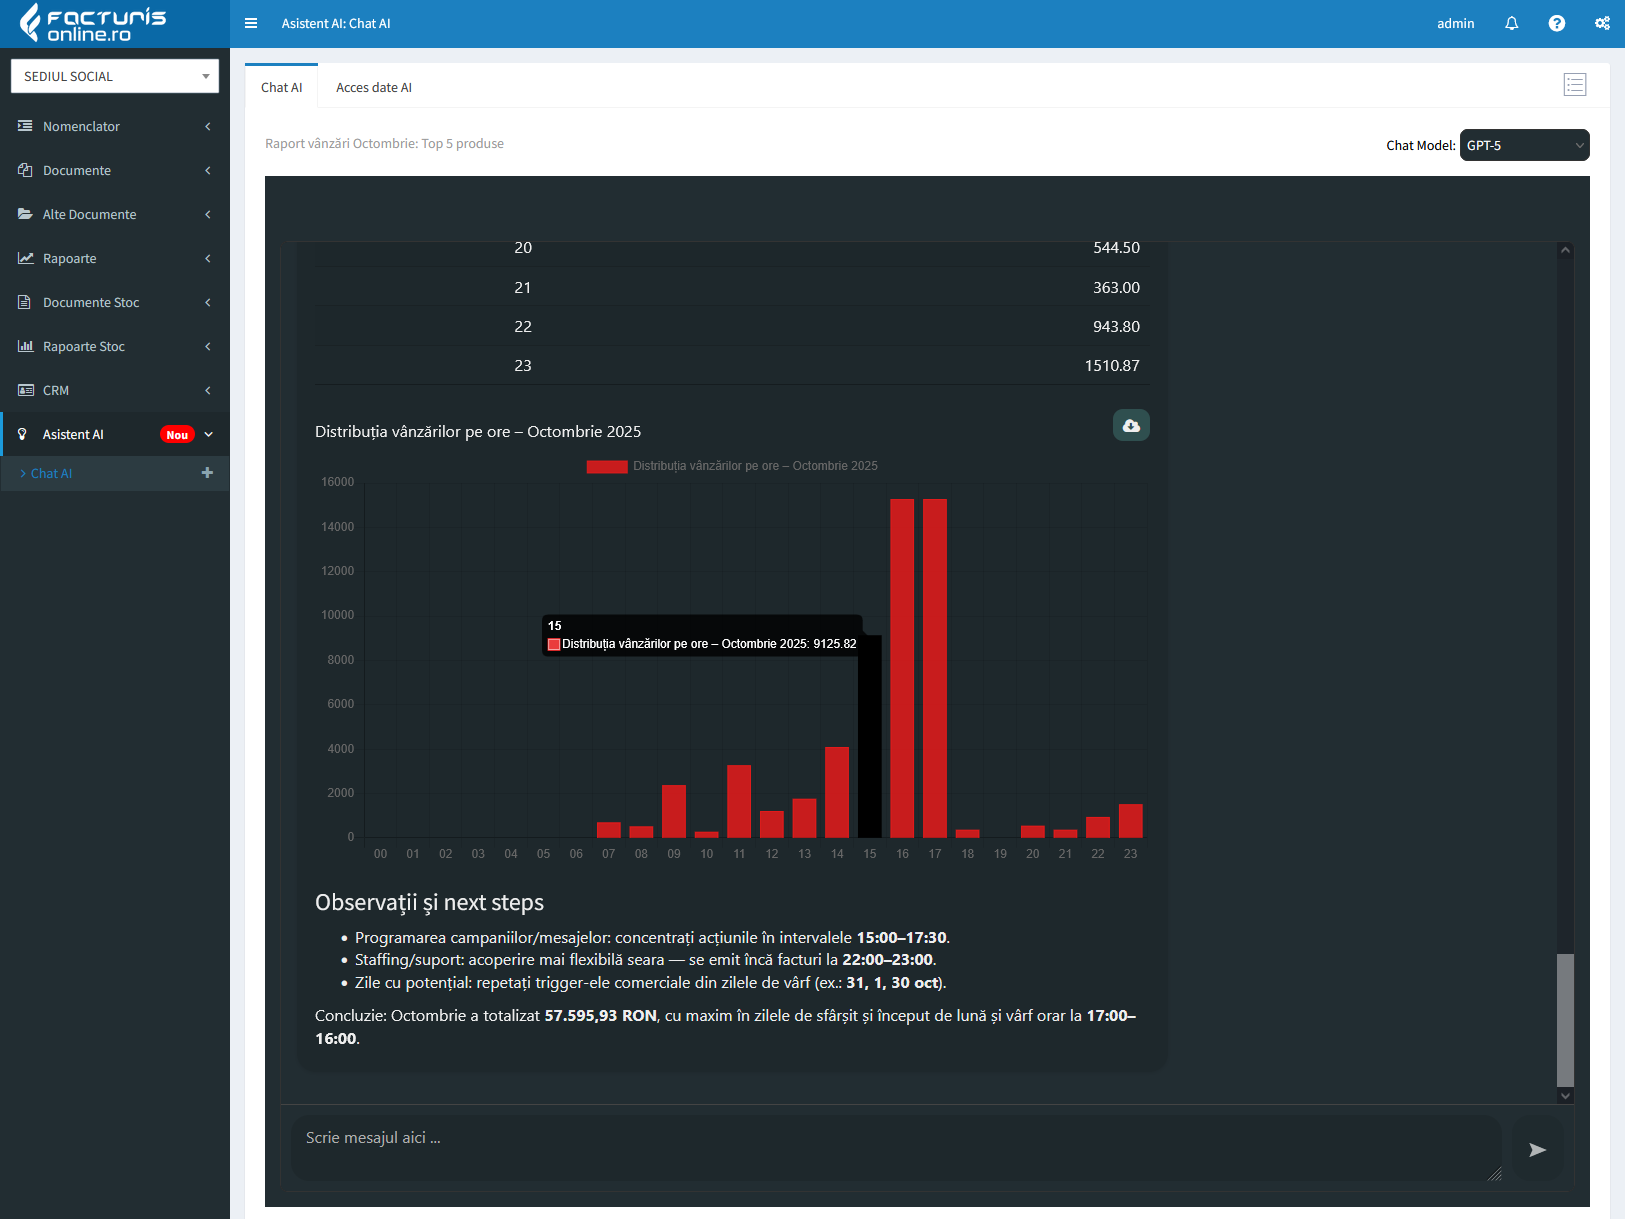
Task: Switch to the Acces date AI tab
Action: click(373, 87)
